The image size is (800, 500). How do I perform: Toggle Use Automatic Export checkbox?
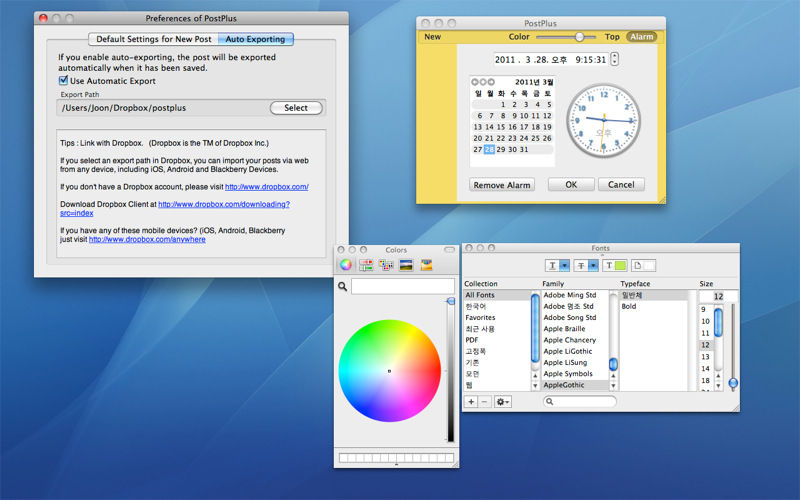(x=63, y=81)
